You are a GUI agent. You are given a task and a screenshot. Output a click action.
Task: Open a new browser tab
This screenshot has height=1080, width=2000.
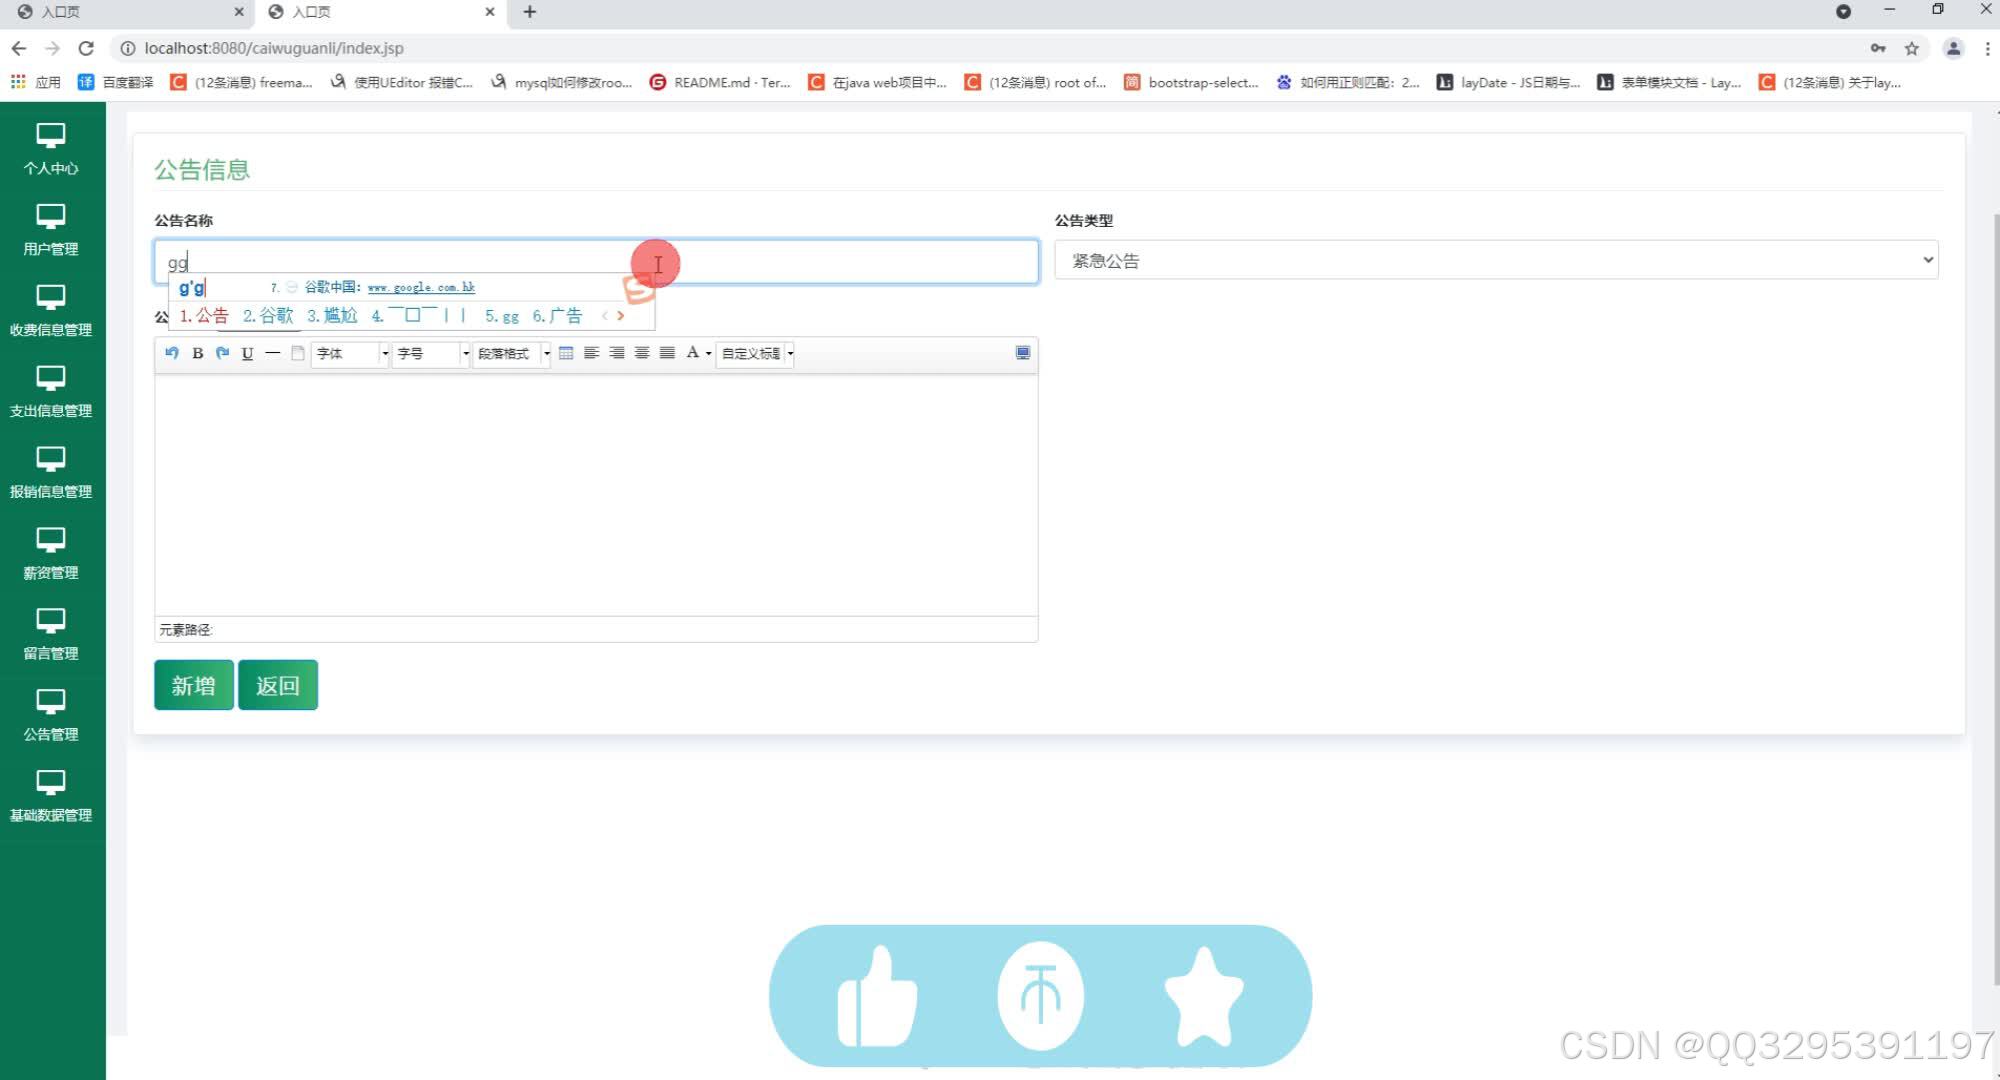click(x=530, y=12)
